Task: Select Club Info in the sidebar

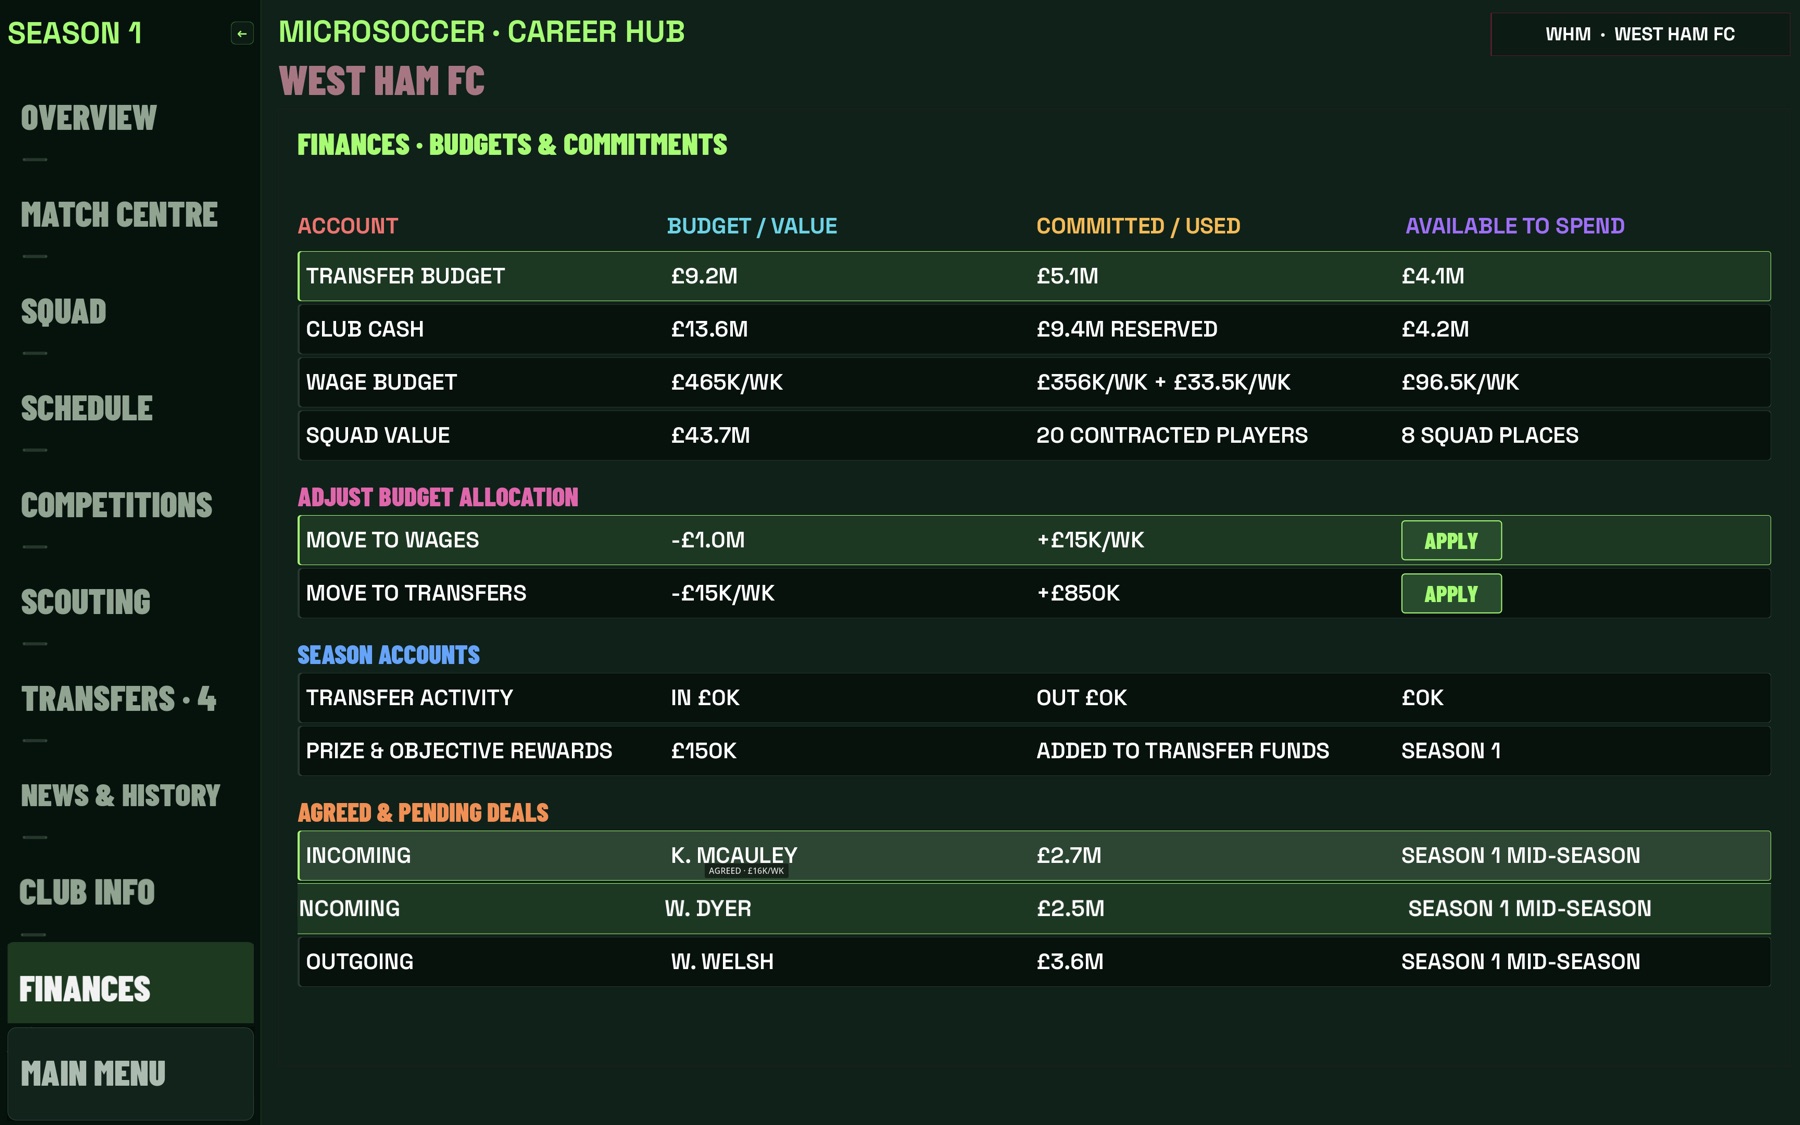Action: pyautogui.click(x=87, y=893)
